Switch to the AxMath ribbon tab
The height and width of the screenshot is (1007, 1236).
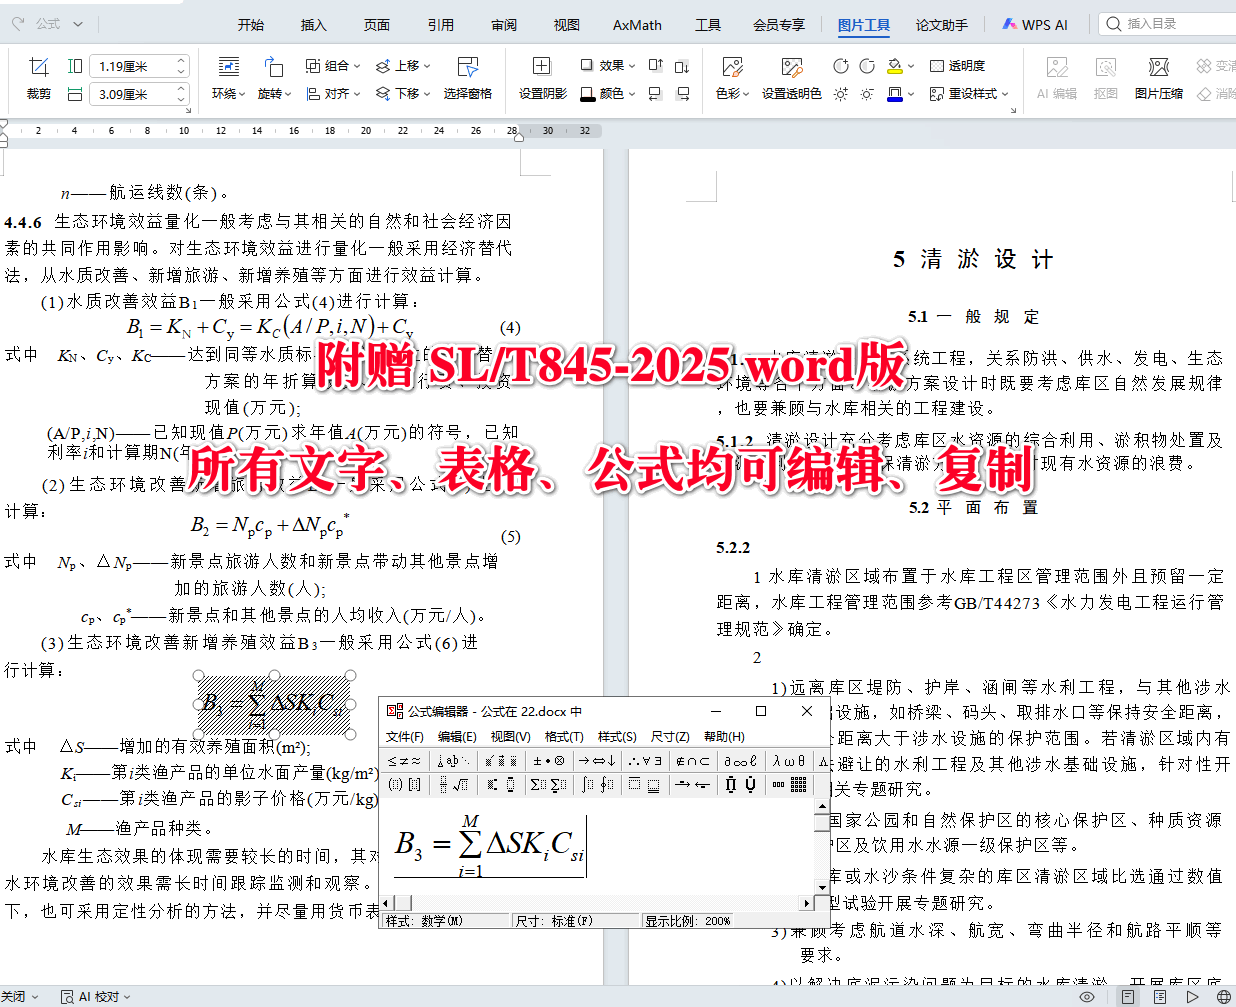click(637, 25)
